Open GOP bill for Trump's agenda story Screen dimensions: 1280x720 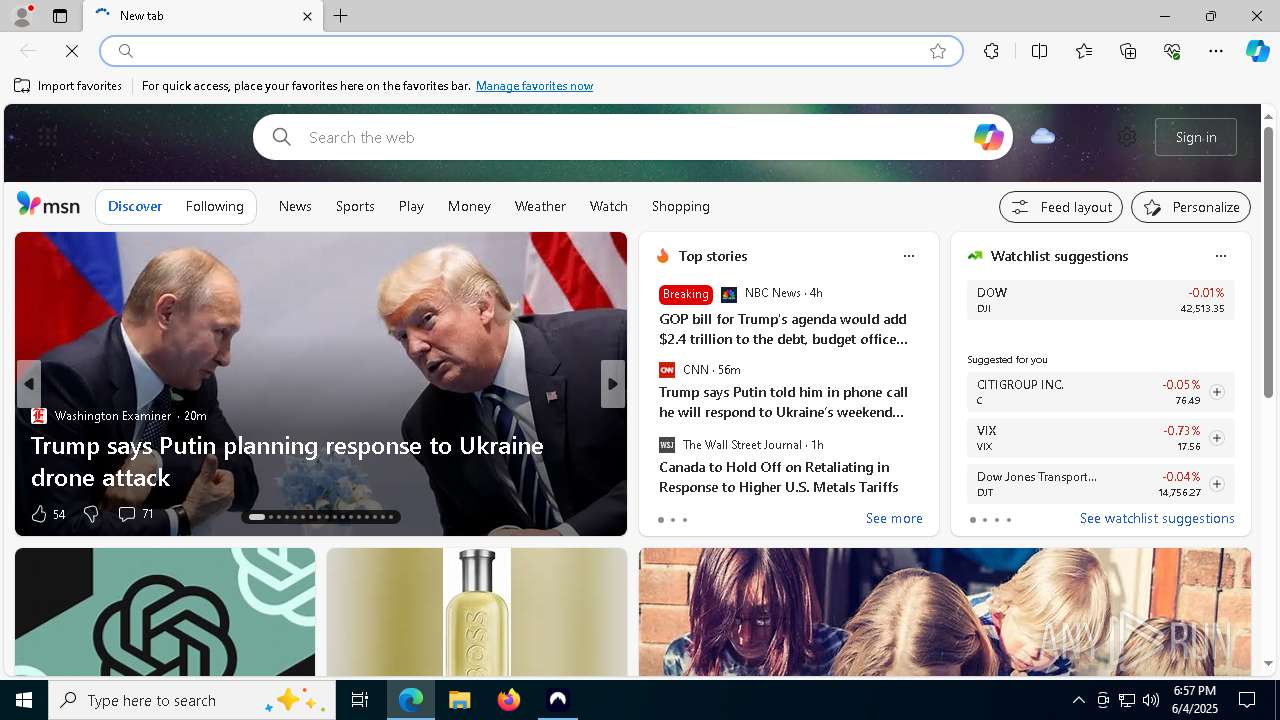click(x=784, y=329)
